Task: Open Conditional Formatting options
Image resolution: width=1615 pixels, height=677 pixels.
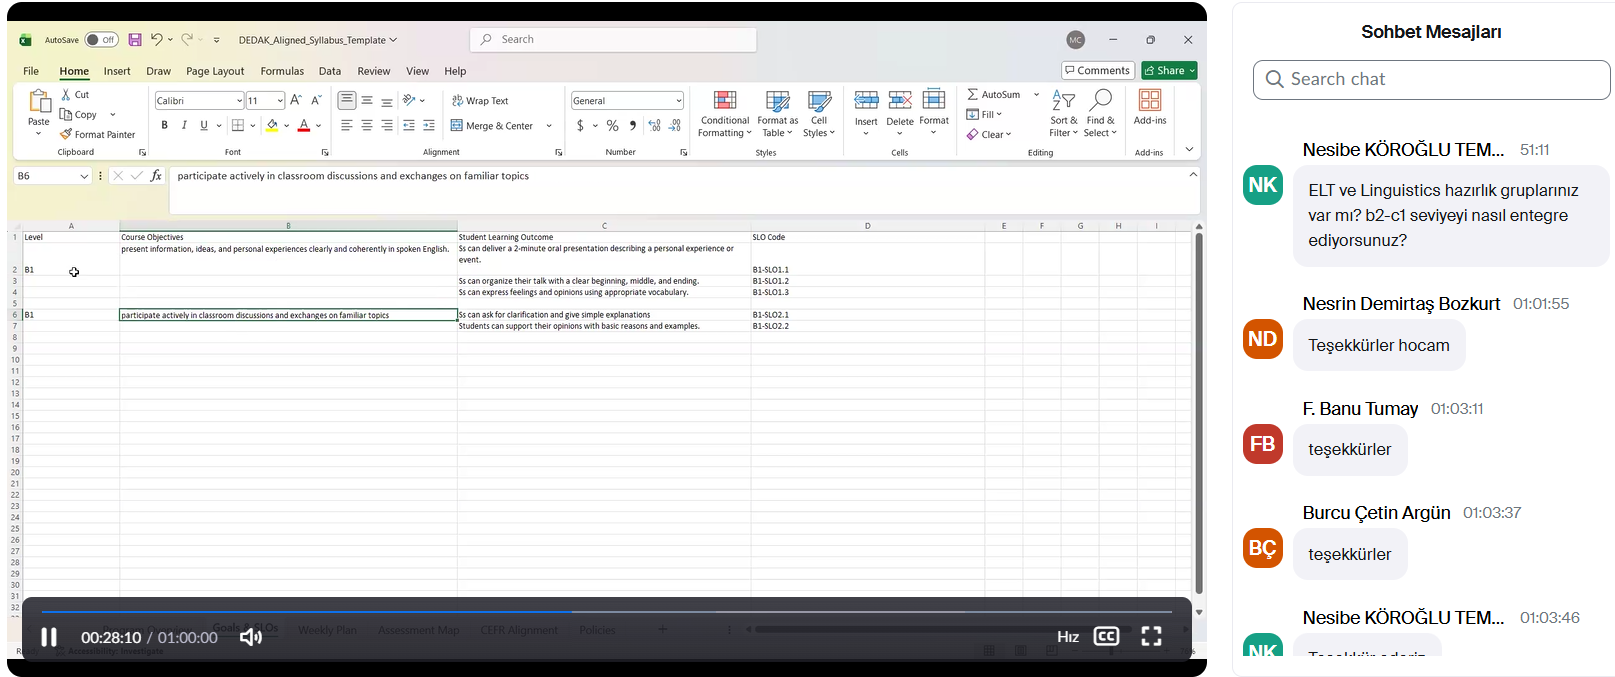Action: pos(724,114)
